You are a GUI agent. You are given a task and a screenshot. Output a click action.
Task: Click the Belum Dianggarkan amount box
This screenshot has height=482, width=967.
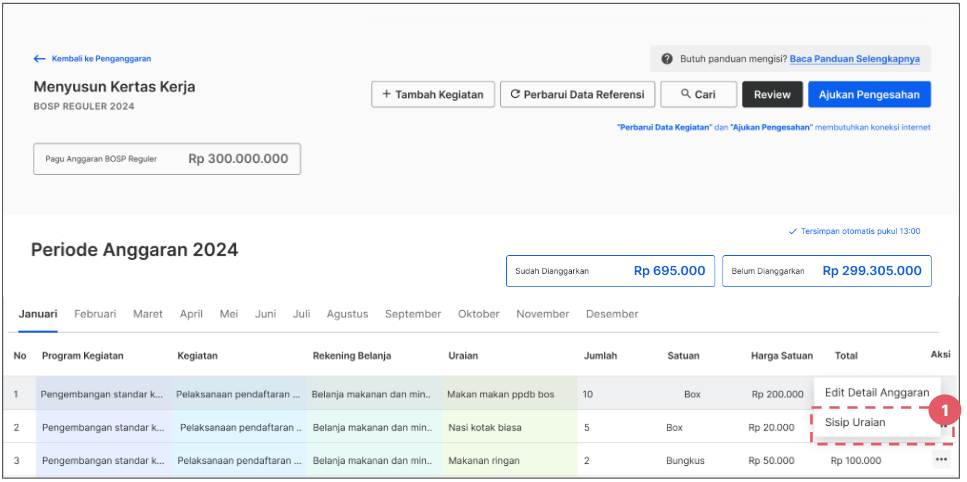click(827, 271)
